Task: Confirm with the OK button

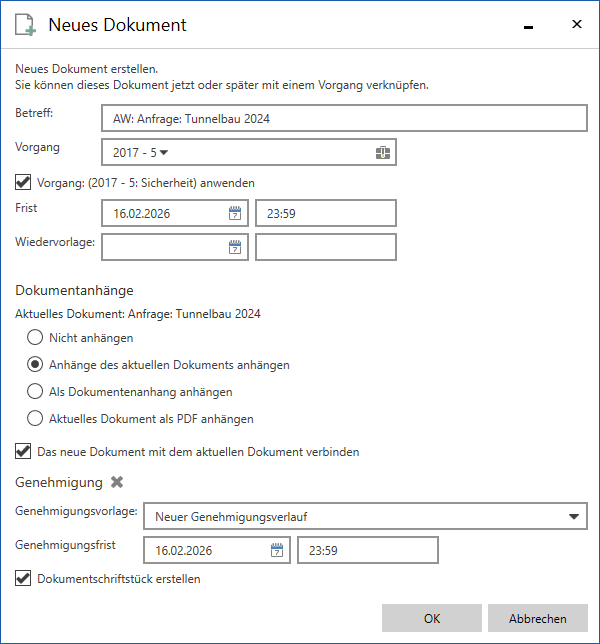Action: coord(432,618)
